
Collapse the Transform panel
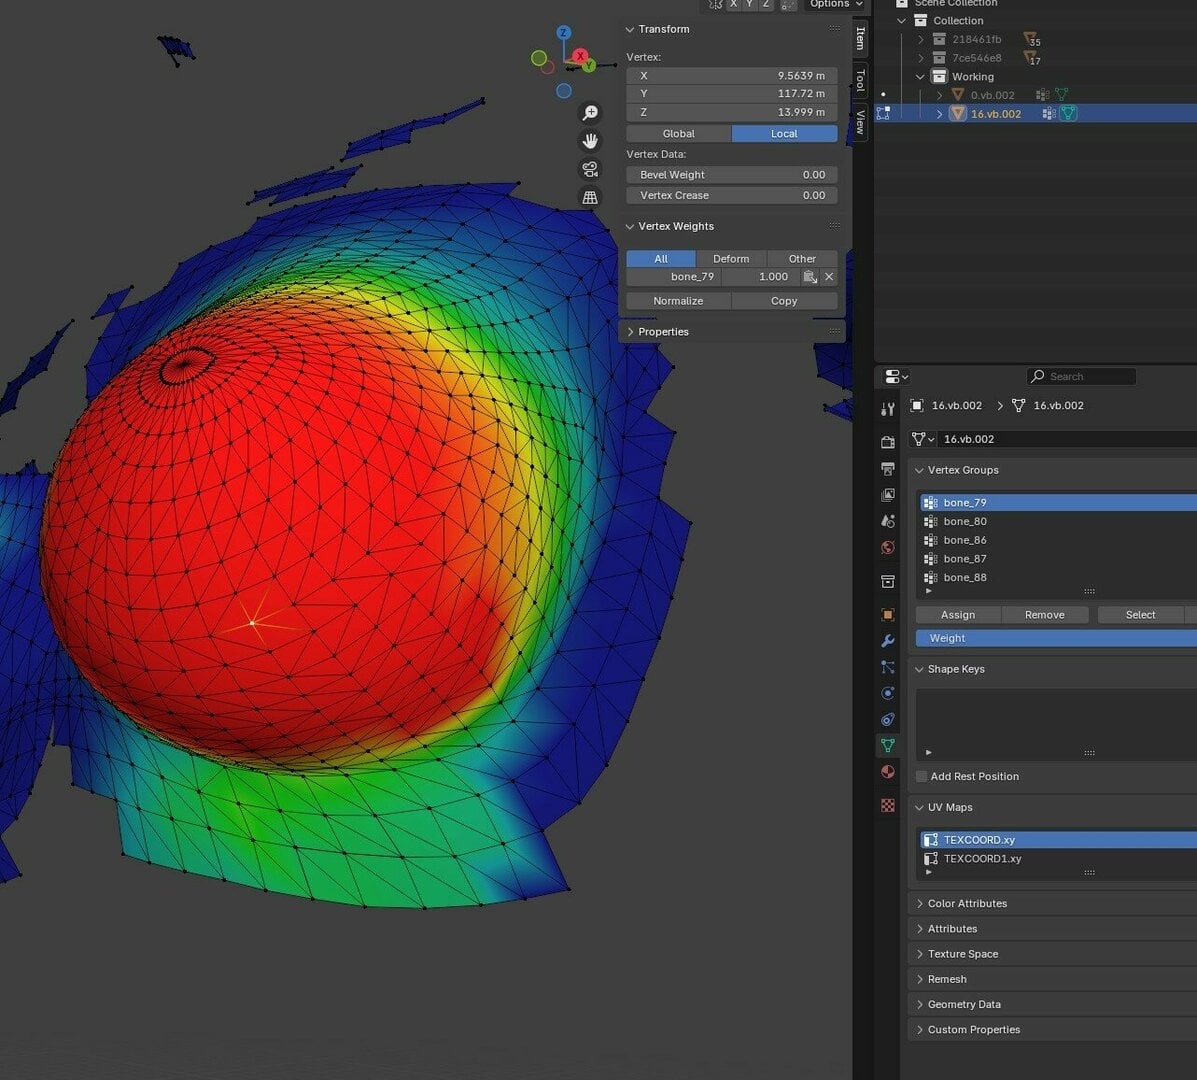[x=630, y=29]
